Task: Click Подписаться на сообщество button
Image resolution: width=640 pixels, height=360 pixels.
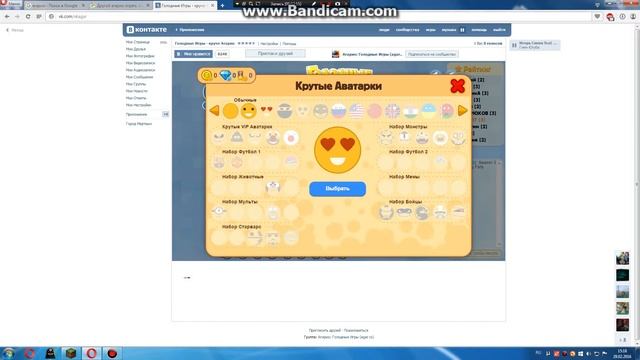Action: (432, 54)
